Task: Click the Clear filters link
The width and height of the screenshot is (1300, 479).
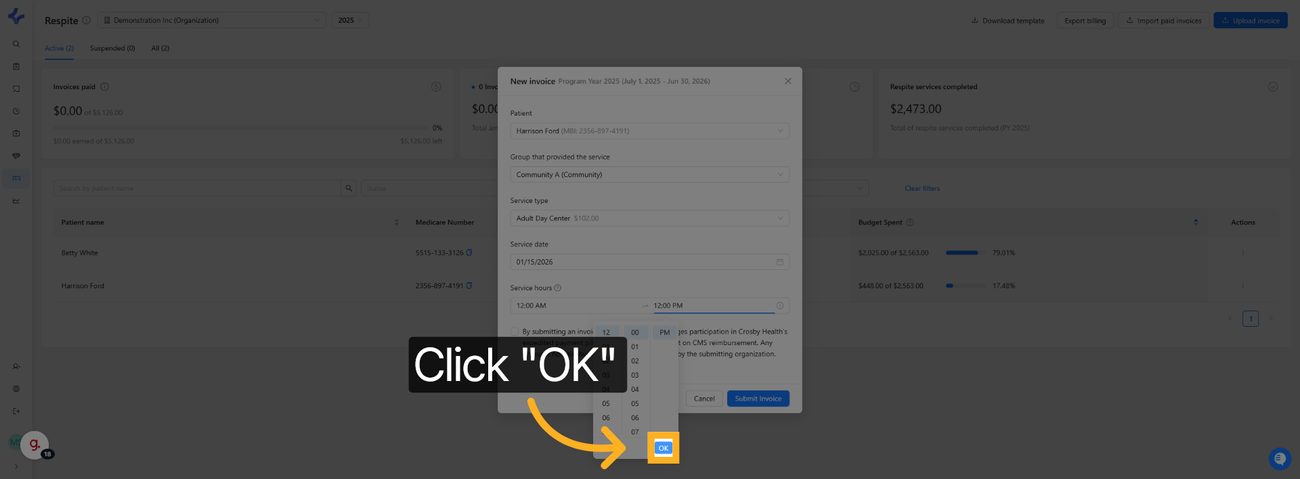Action: pyautogui.click(x=922, y=188)
